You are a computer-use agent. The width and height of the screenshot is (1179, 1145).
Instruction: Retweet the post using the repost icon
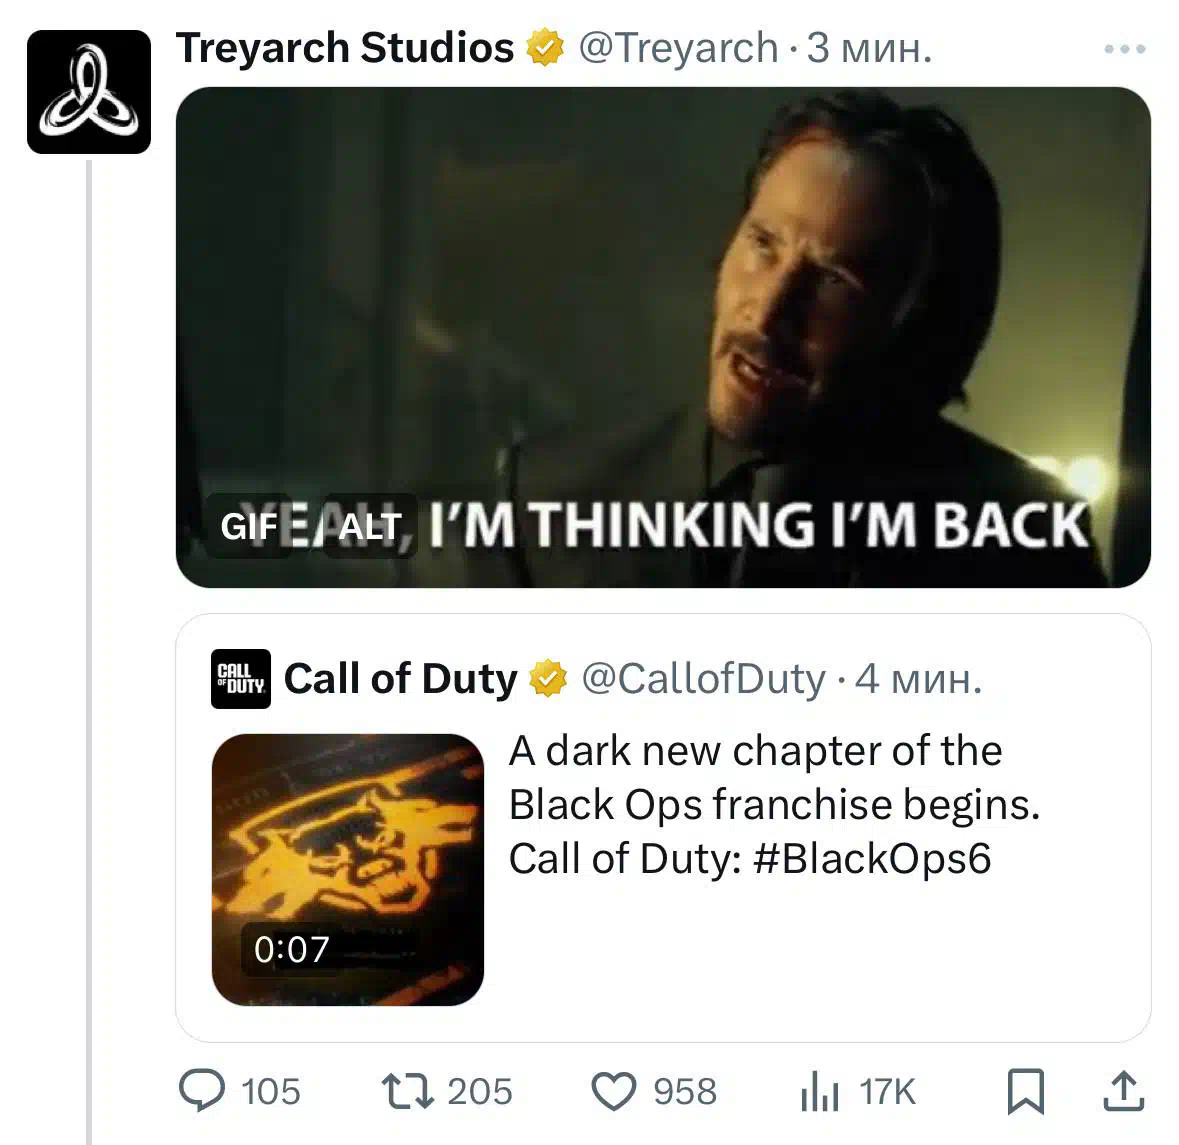click(x=408, y=1091)
